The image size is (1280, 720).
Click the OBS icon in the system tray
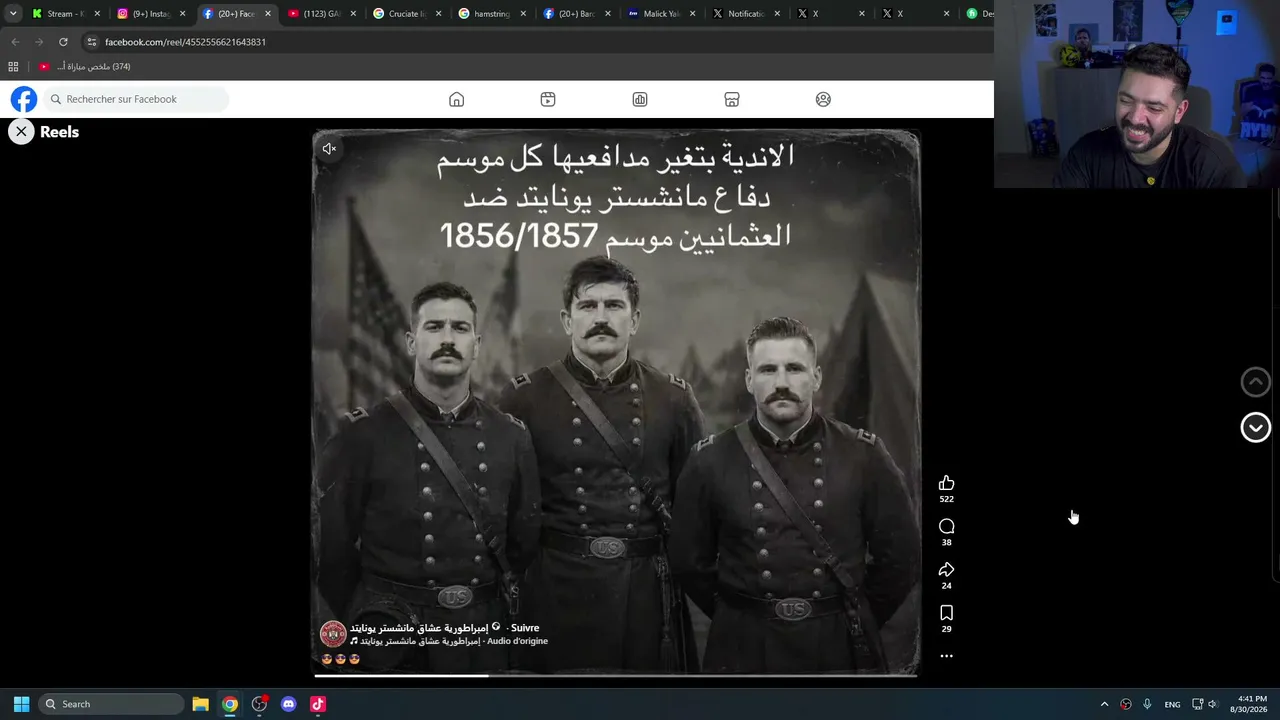pos(1126,704)
